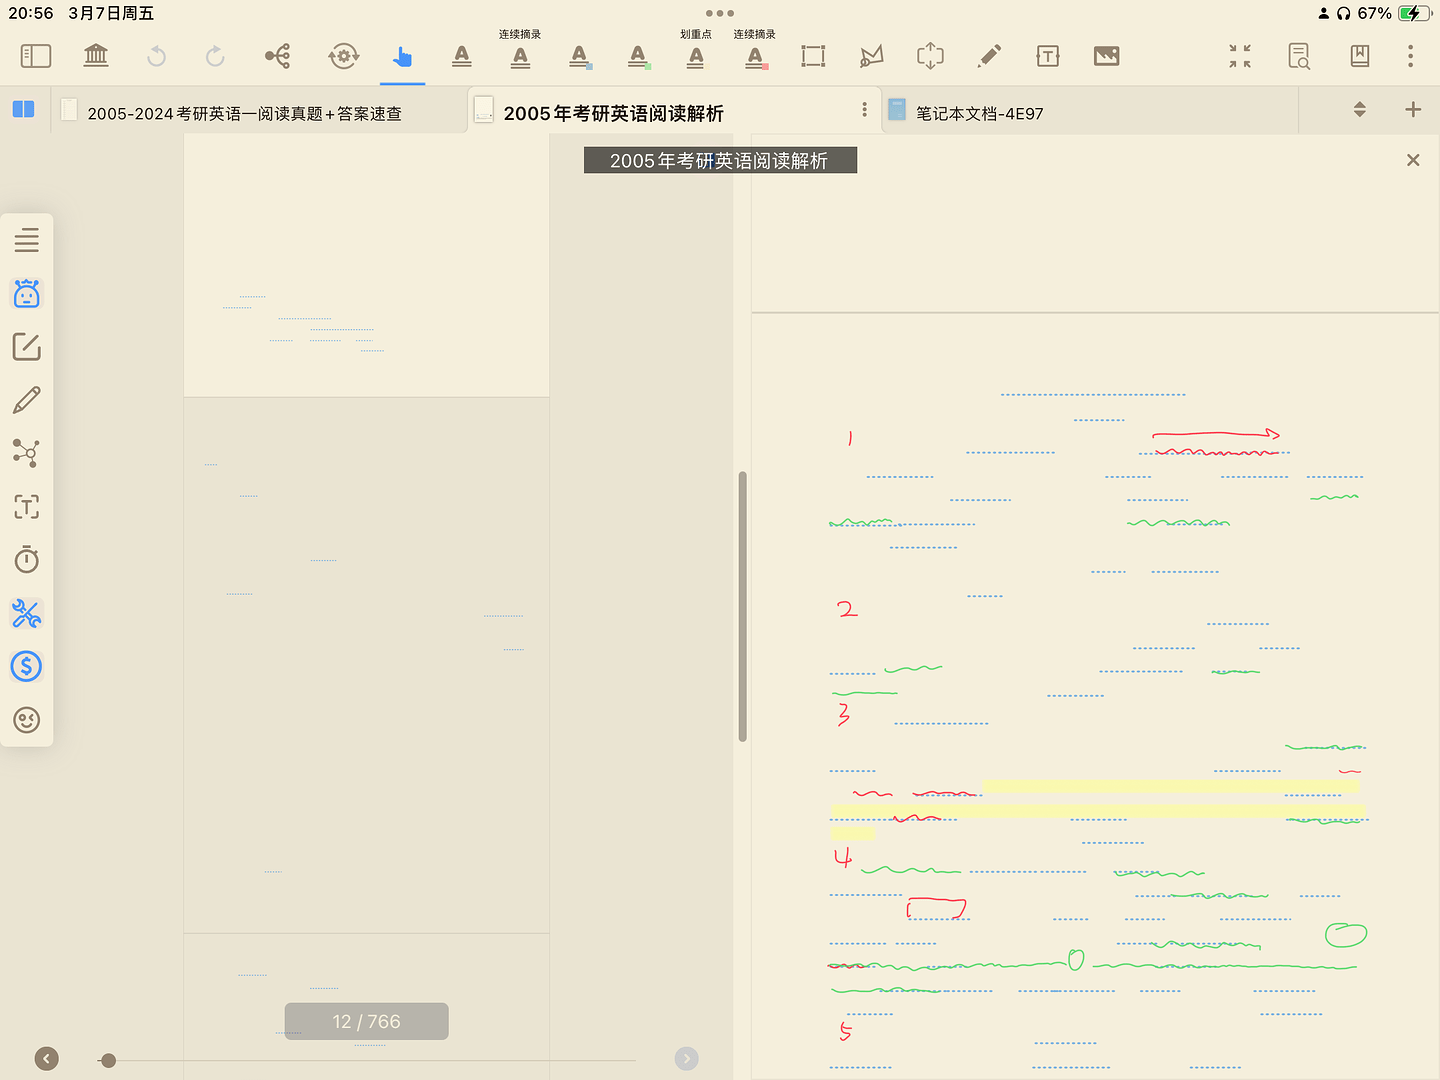
Task: Select the pencil icon in left sidebar
Action: pos(27,400)
